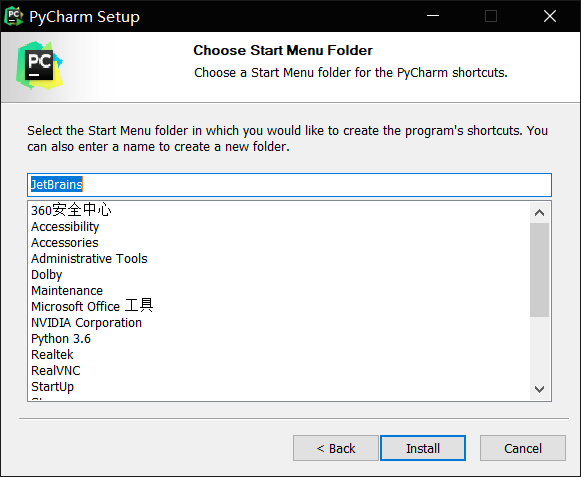The height and width of the screenshot is (477, 581).
Task: Minimize the PyCharm Setup window
Action: coord(433,16)
